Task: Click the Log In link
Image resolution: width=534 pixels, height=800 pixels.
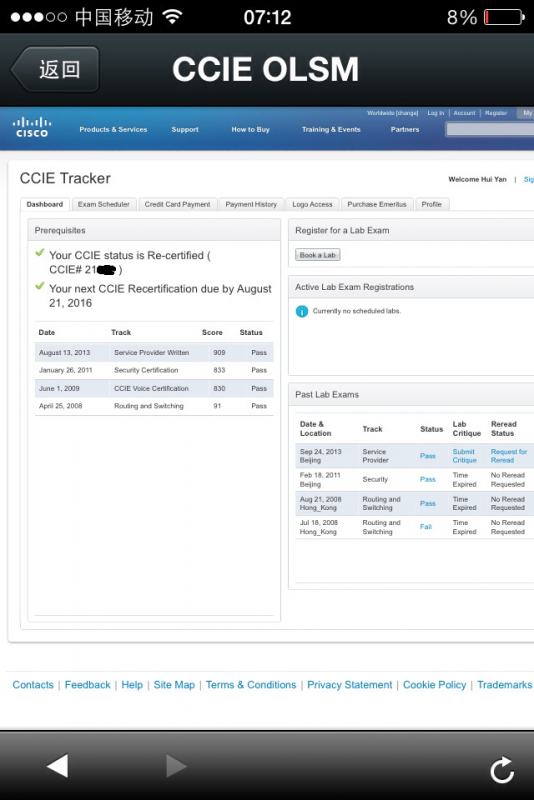Action: [436, 113]
